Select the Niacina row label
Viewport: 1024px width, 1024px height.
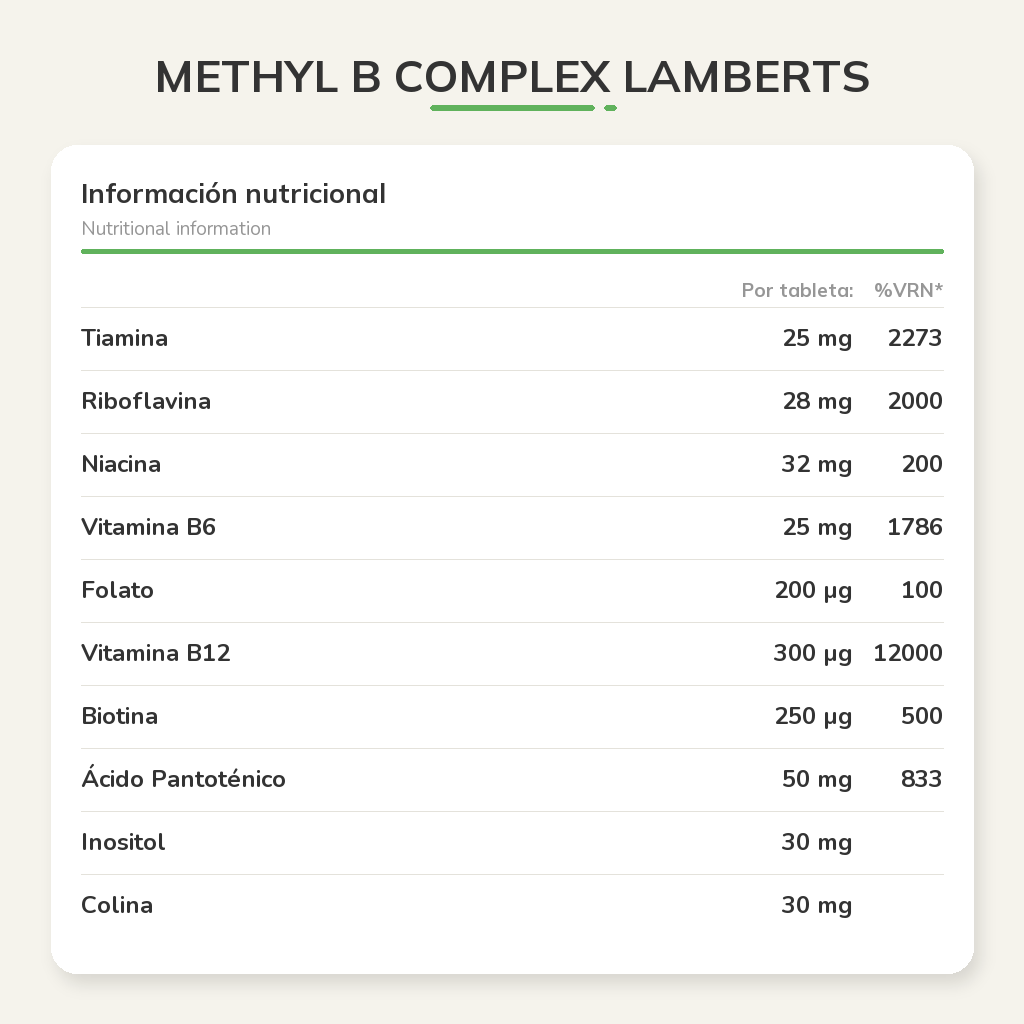point(121,464)
